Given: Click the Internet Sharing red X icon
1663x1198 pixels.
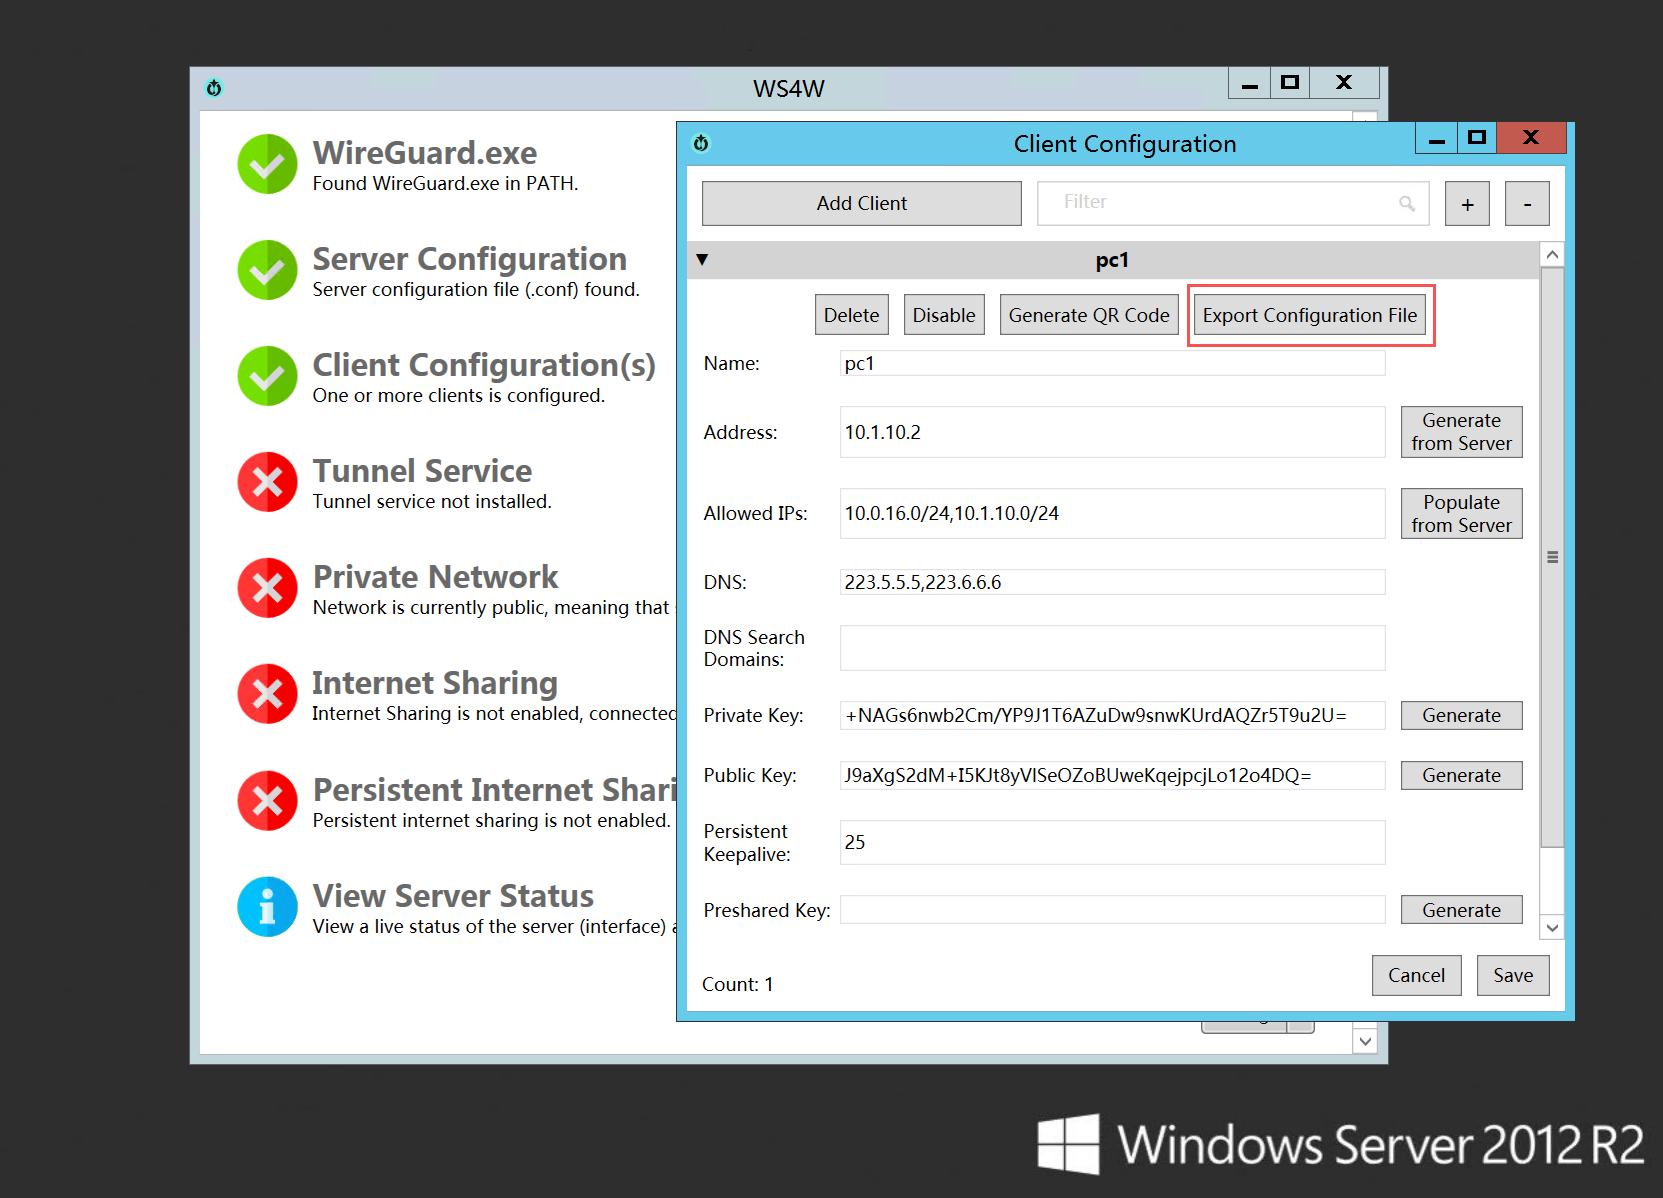Looking at the screenshot, I should (x=267, y=694).
